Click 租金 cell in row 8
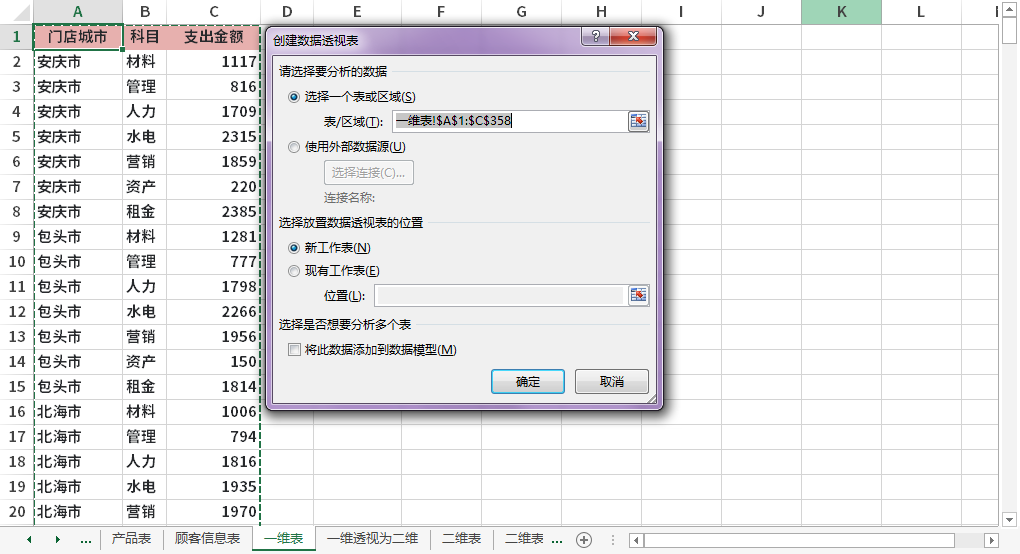Viewport: 1020px width, 554px height. pyautogui.click(x=144, y=211)
